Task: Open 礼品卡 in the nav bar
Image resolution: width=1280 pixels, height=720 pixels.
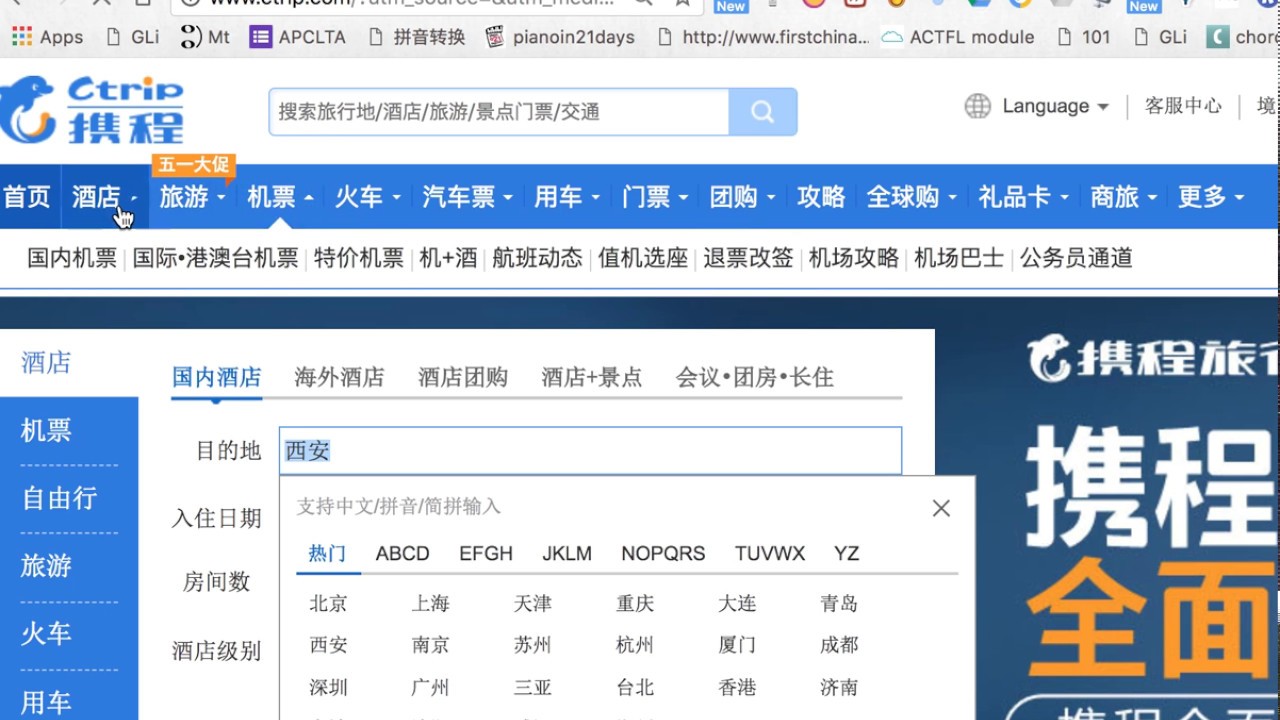Action: pyautogui.click(x=1015, y=197)
